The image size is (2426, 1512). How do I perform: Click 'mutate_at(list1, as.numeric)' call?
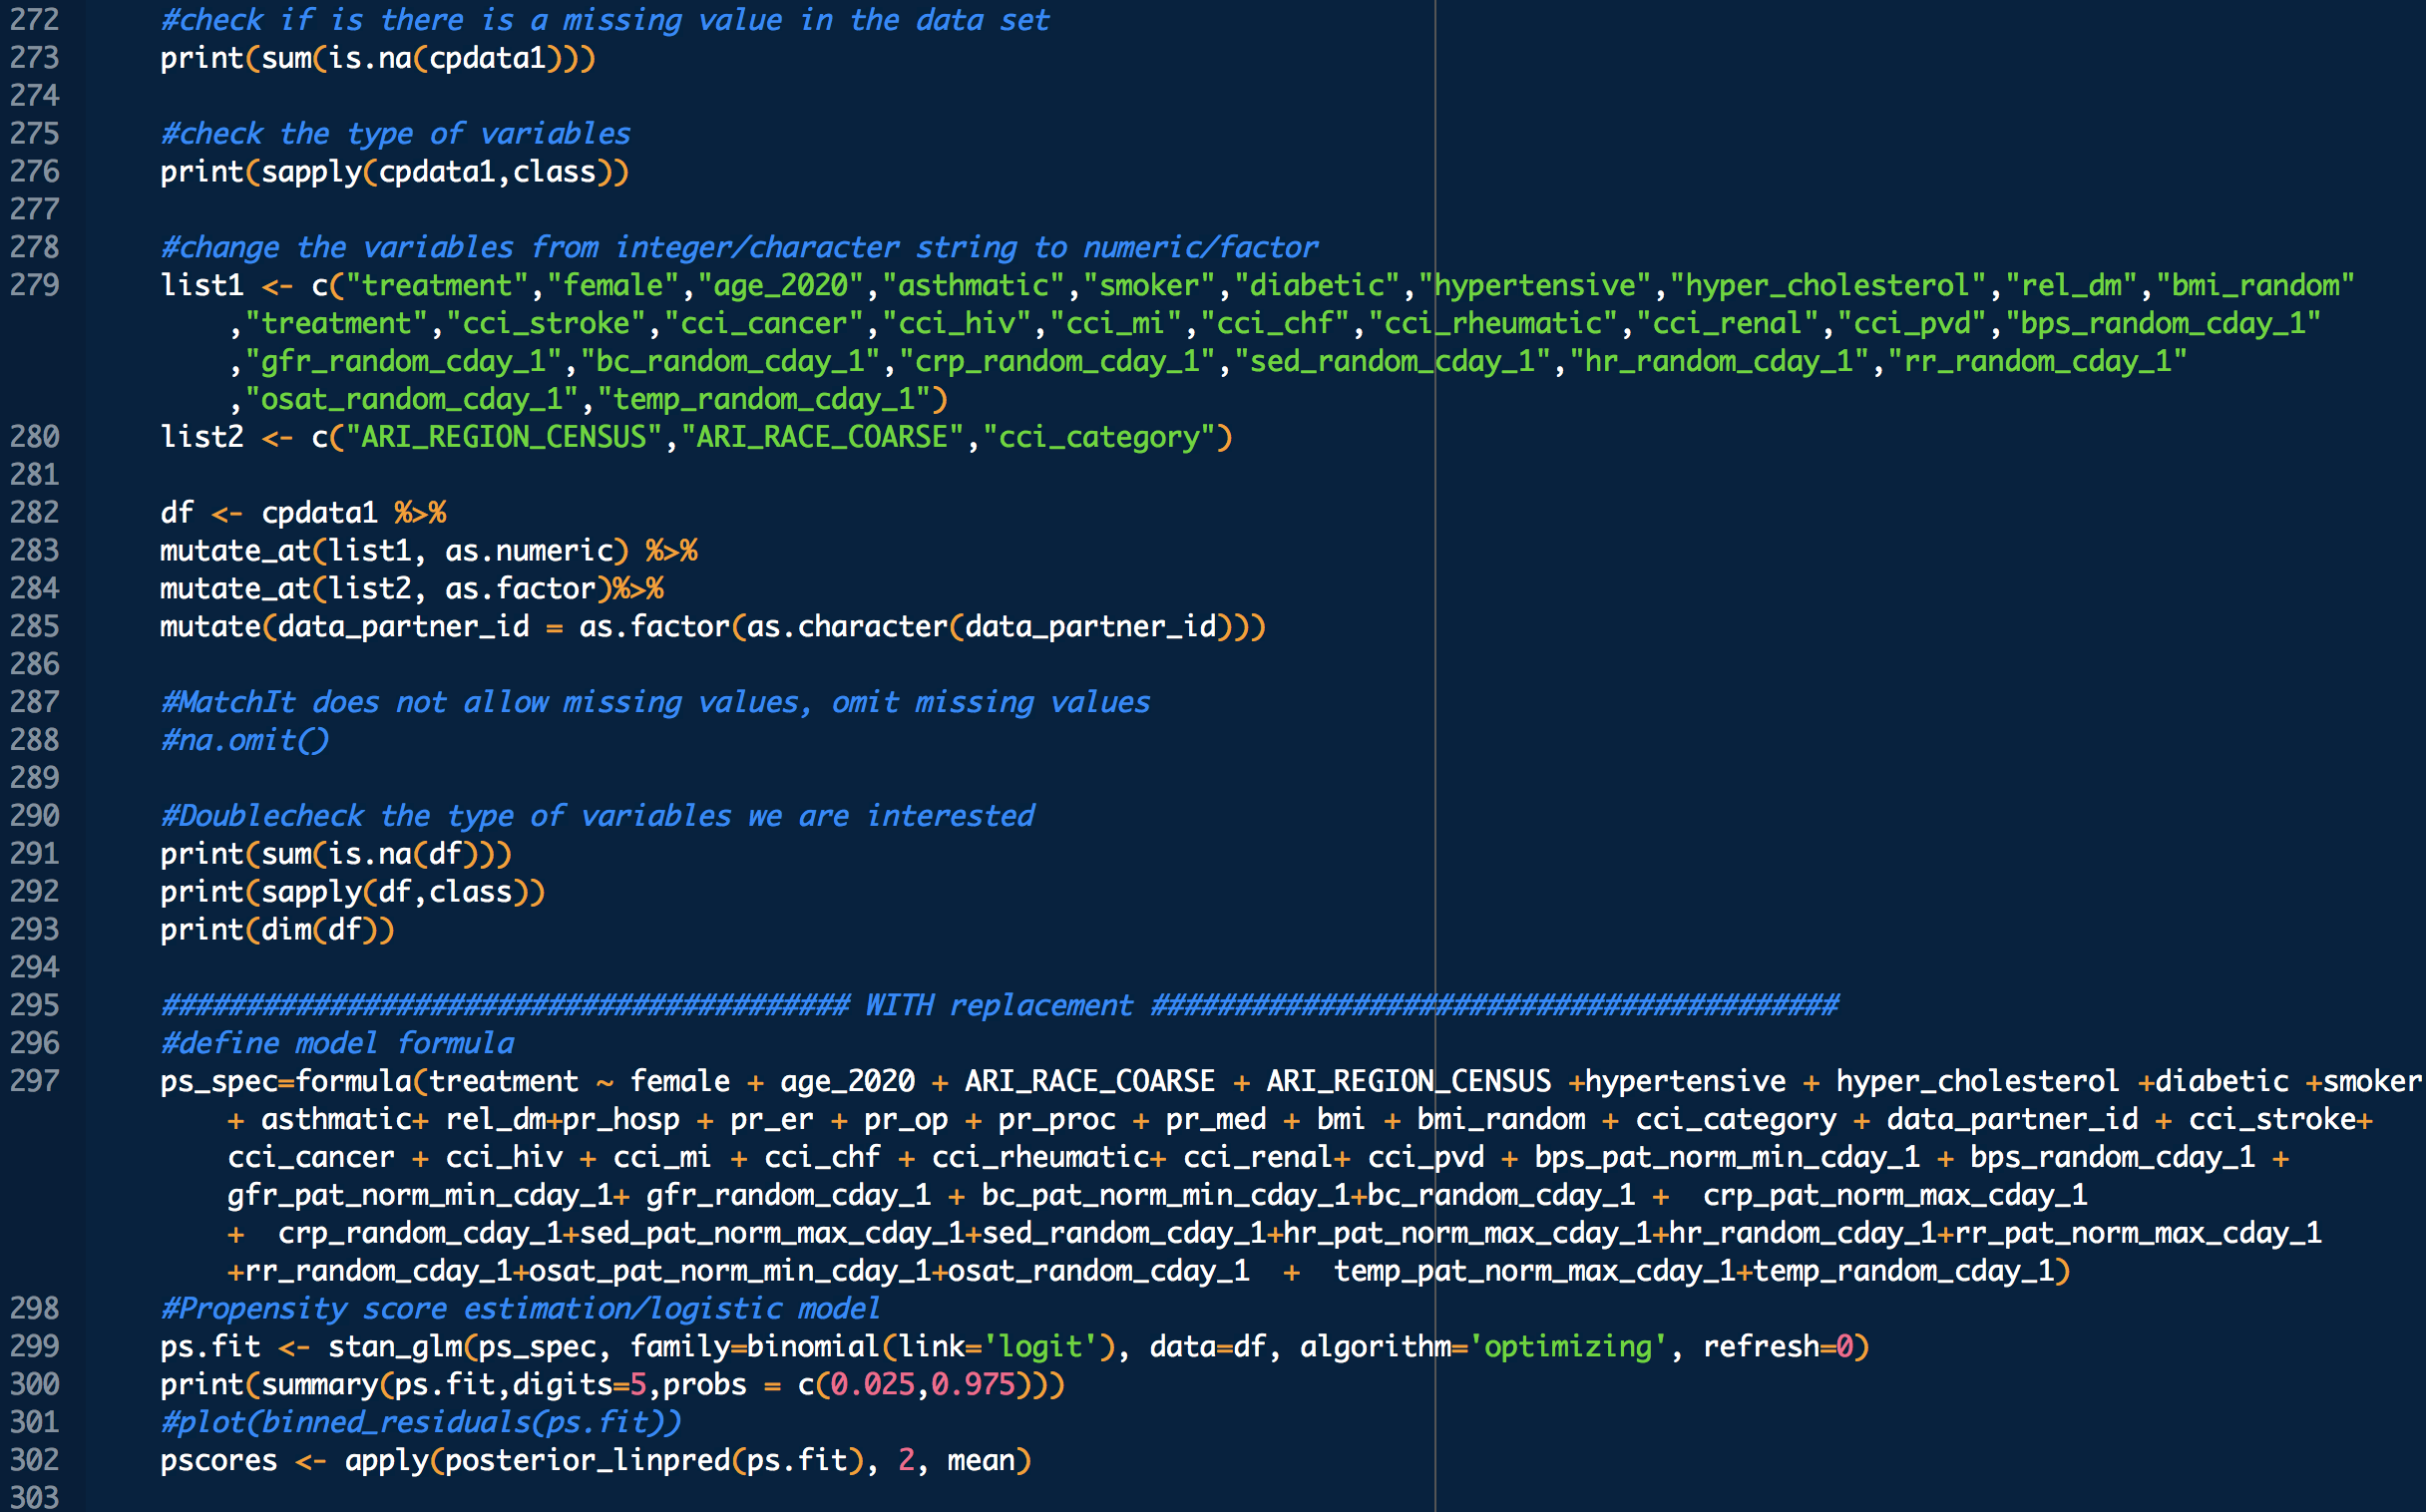pyautogui.click(x=395, y=551)
